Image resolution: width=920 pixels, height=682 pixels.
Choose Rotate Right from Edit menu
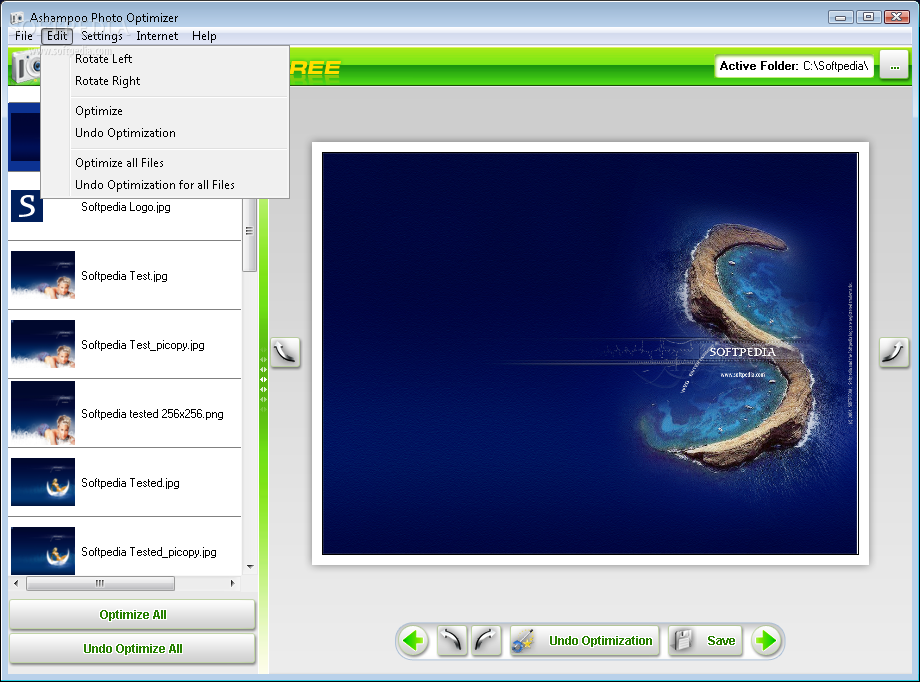click(x=165, y=81)
